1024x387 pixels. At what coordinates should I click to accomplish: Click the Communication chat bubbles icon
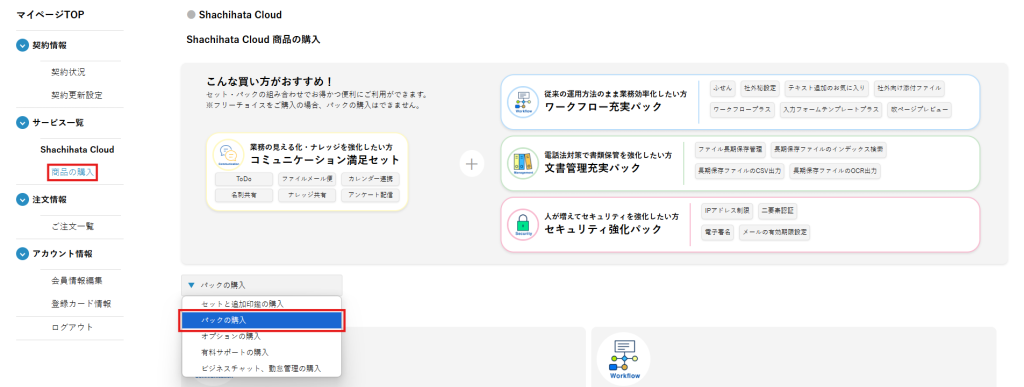point(229,155)
